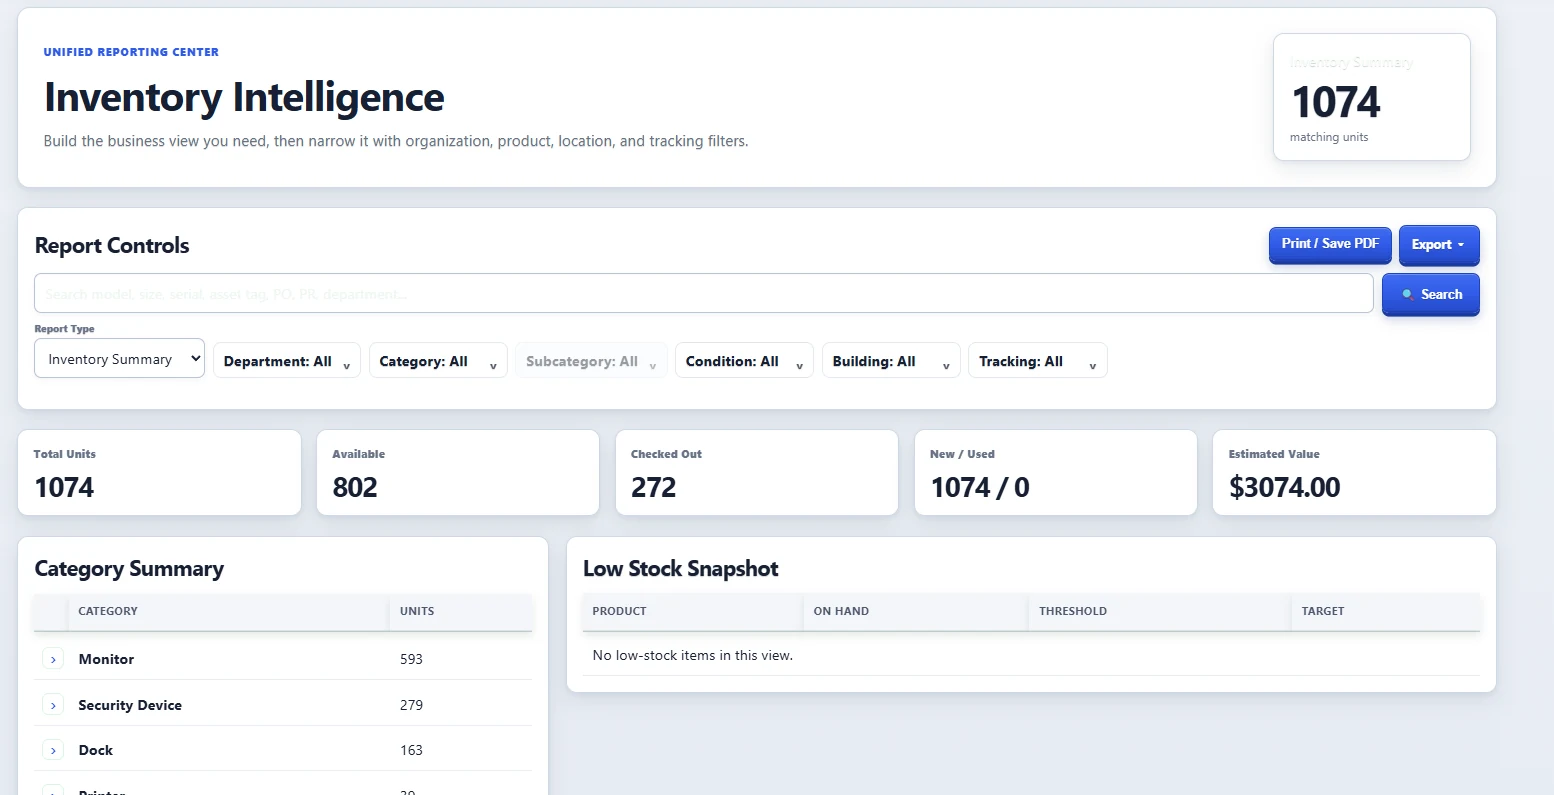Click the UNIFIED REPORTING CENTER label
The width and height of the screenshot is (1554, 795).
tap(131, 52)
